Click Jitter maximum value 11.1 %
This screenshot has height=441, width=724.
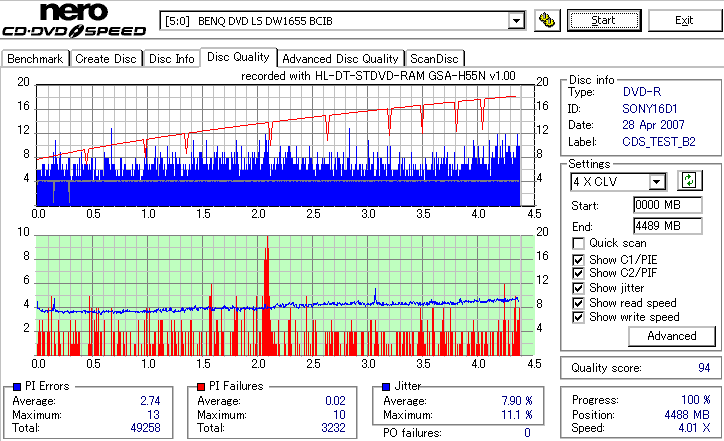click(517, 415)
